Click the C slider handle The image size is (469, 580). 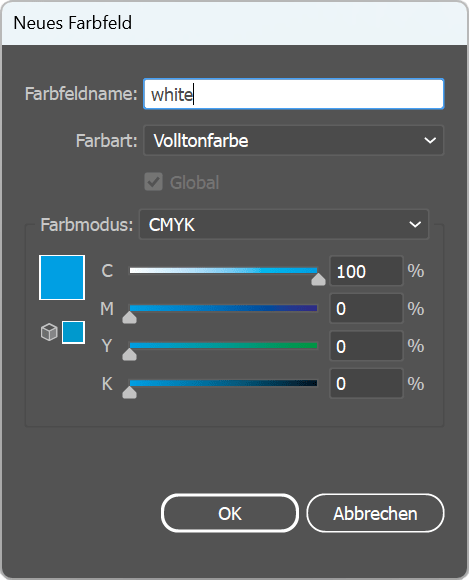click(318, 279)
